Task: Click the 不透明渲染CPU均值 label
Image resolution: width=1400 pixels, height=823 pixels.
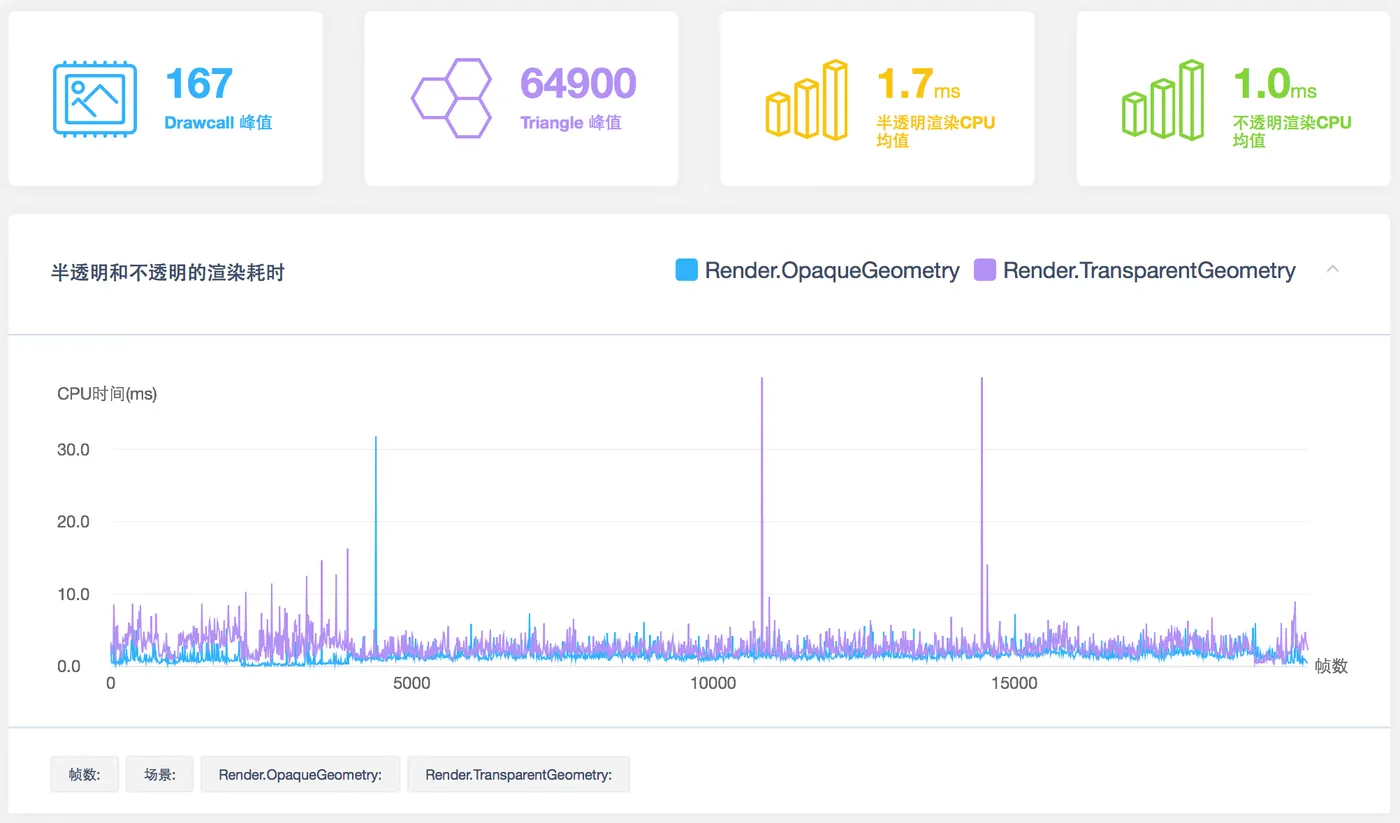Action: point(1292,131)
